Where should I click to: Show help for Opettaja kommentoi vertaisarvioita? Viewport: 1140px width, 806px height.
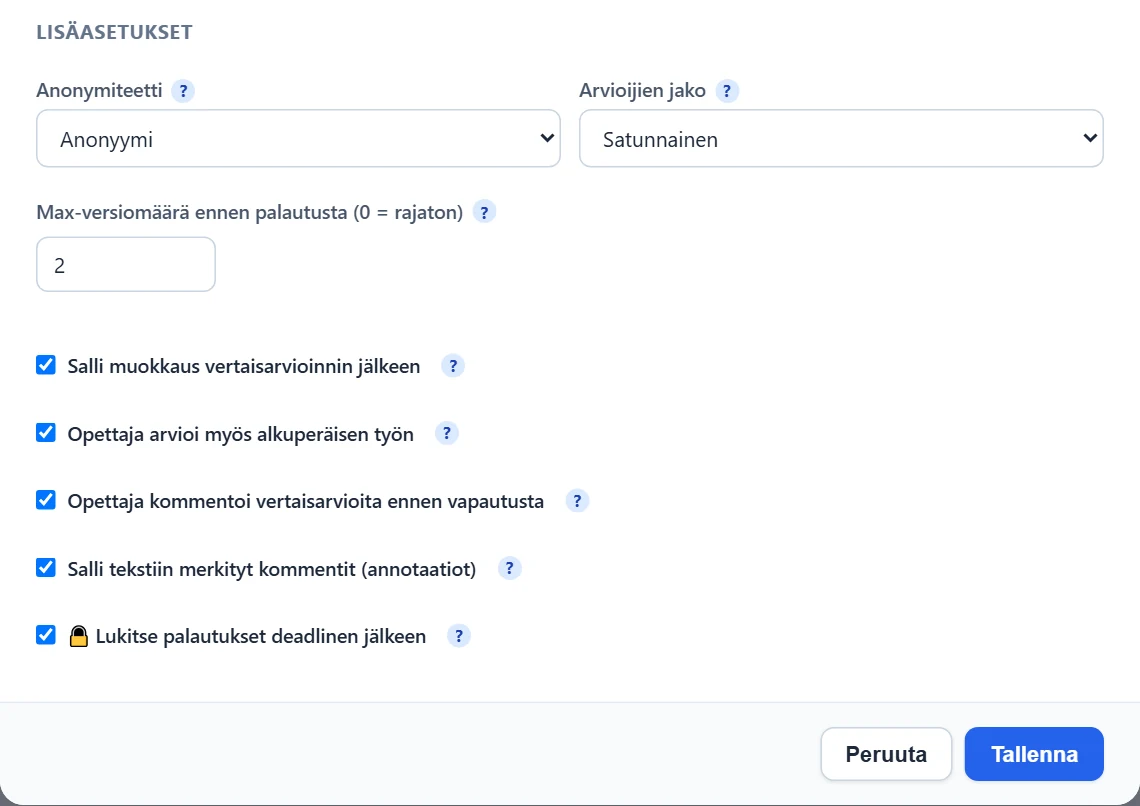(577, 501)
